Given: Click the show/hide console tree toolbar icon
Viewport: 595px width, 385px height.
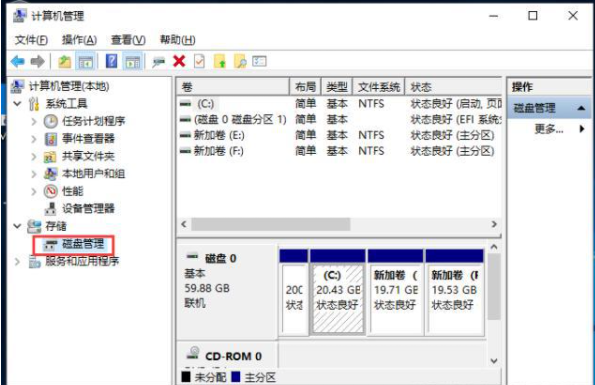Looking at the screenshot, I should click(85, 61).
